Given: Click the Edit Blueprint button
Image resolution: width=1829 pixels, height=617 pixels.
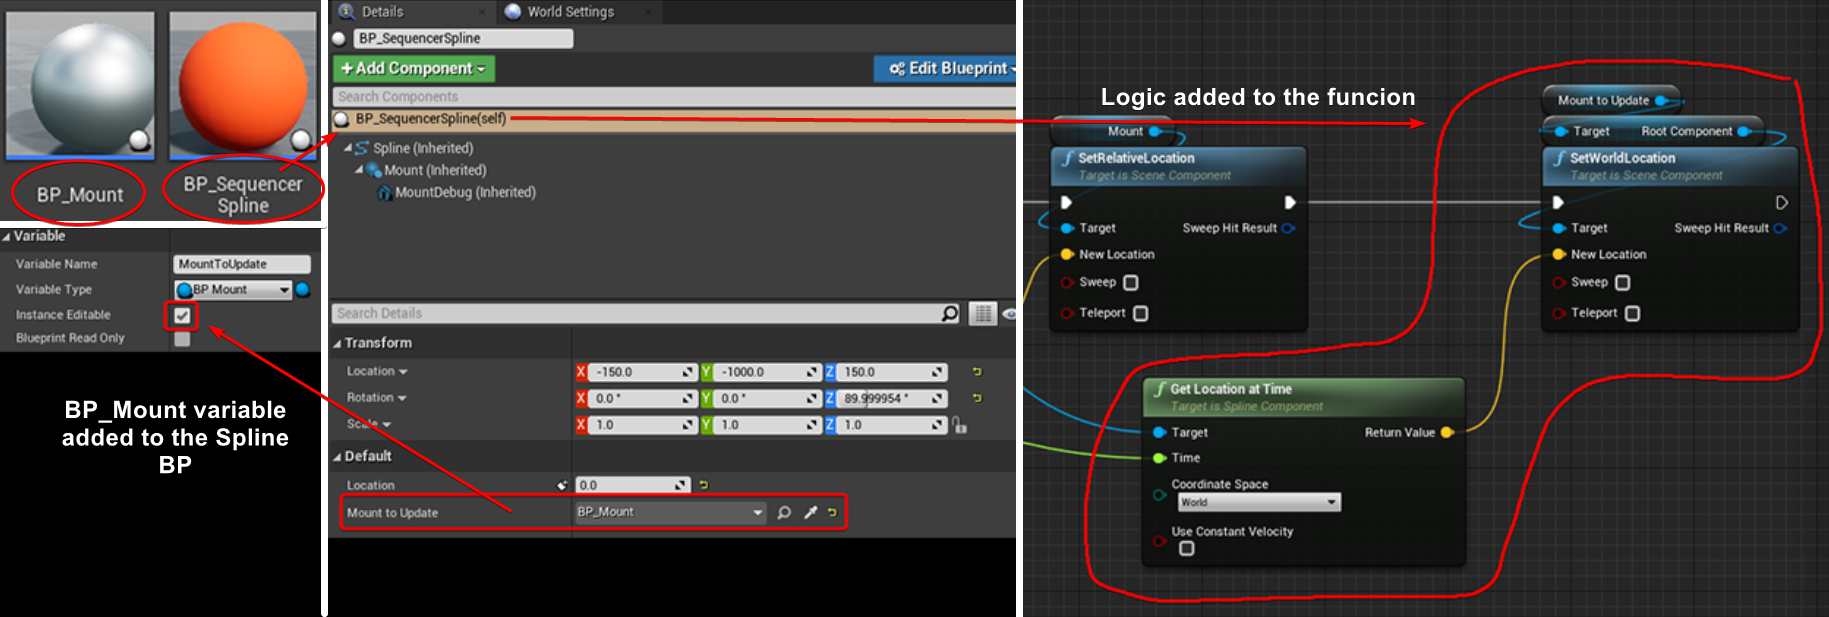Looking at the screenshot, I should tap(946, 68).
